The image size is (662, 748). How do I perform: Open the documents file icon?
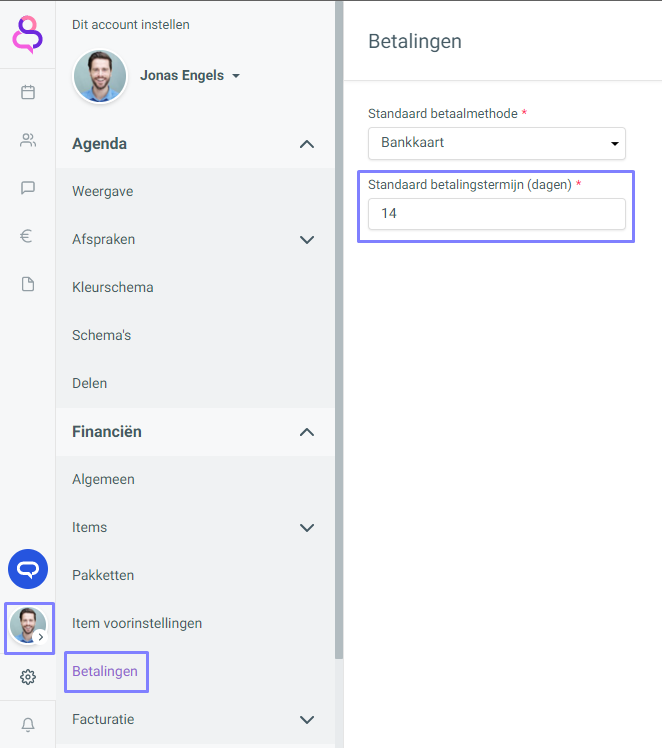[28, 284]
